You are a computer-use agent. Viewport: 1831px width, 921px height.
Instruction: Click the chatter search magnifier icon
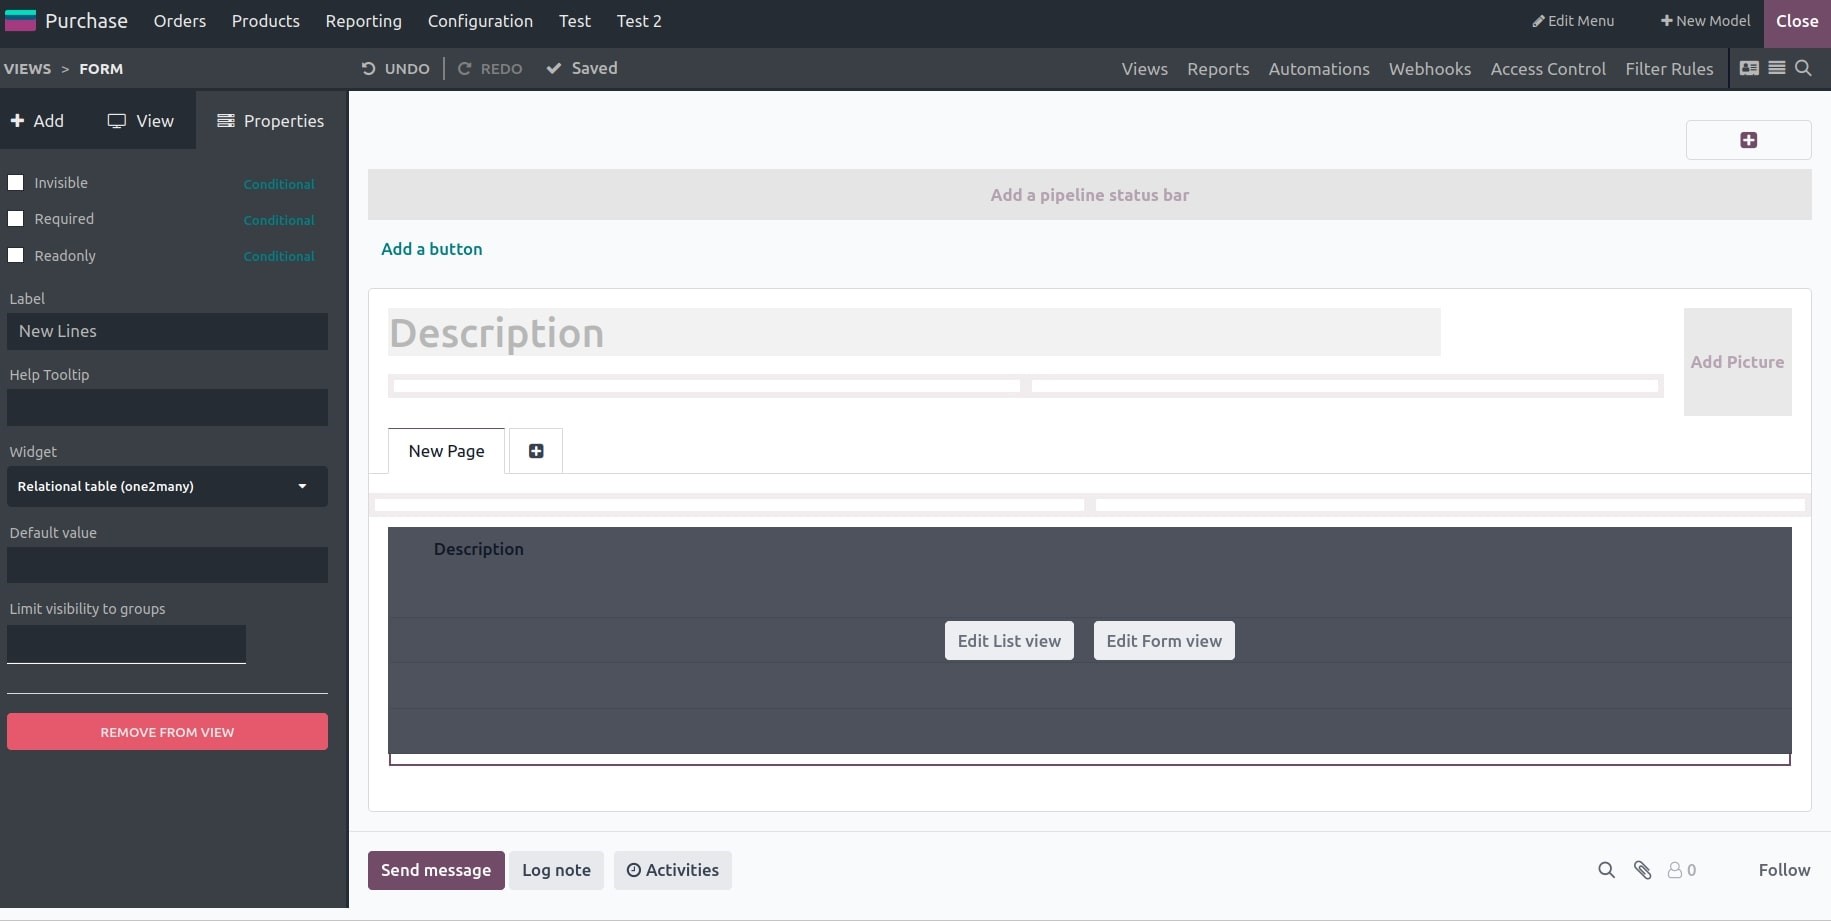(x=1606, y=870)
